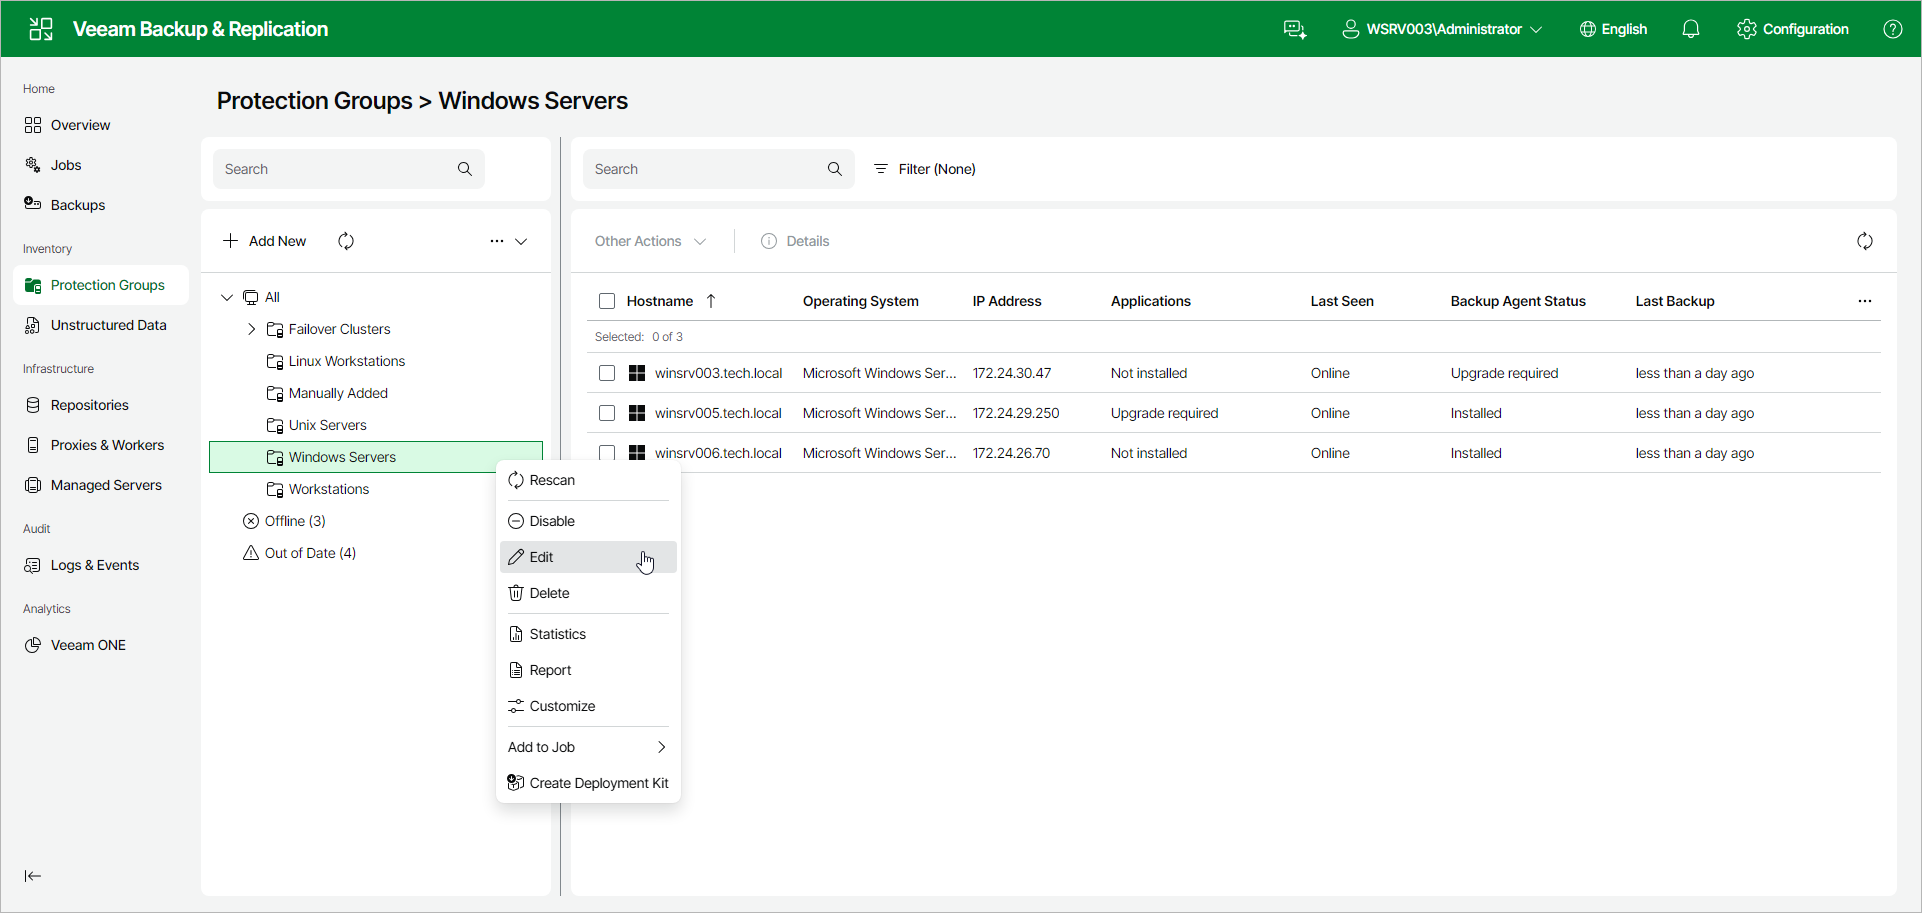Viewport: 1922px width, 913px height.
Task: Choose Disable from context menu
Action: 588,521
